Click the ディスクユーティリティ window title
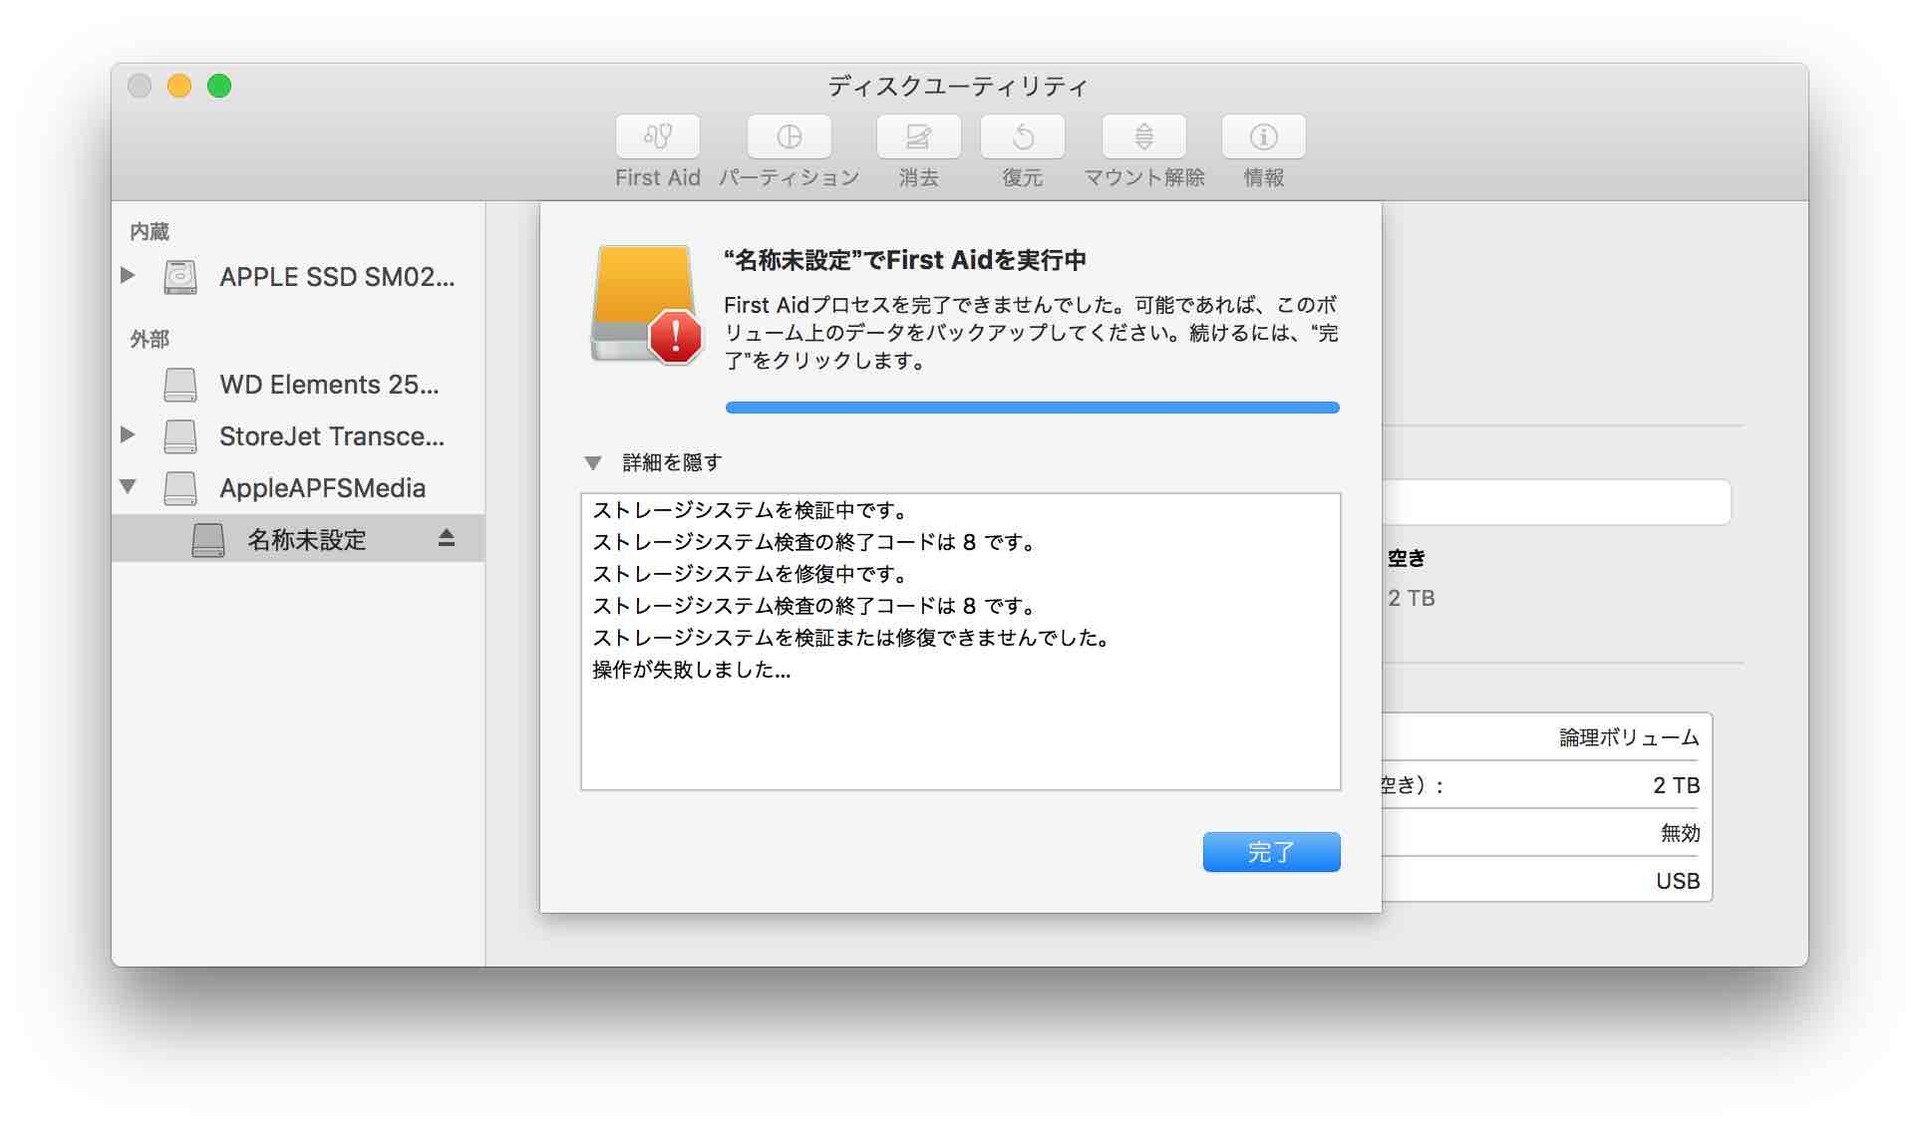 (958, 86)
